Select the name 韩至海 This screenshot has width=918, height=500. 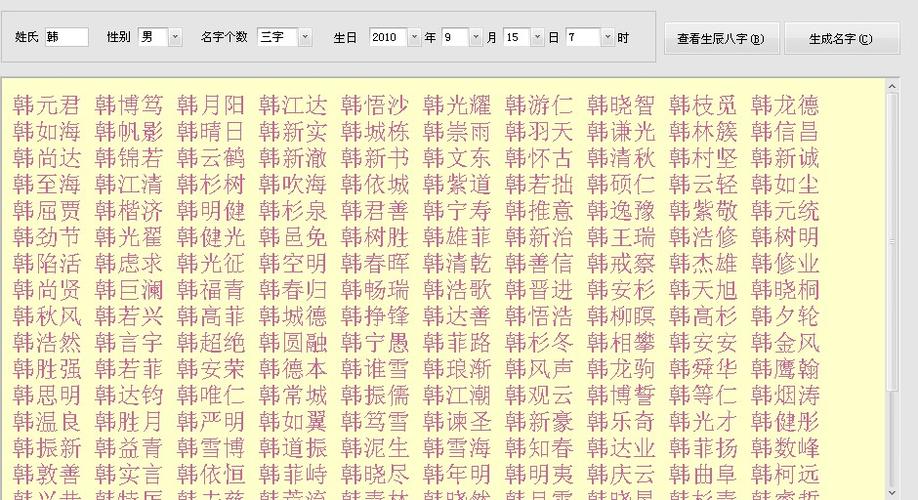coord(46,184)
